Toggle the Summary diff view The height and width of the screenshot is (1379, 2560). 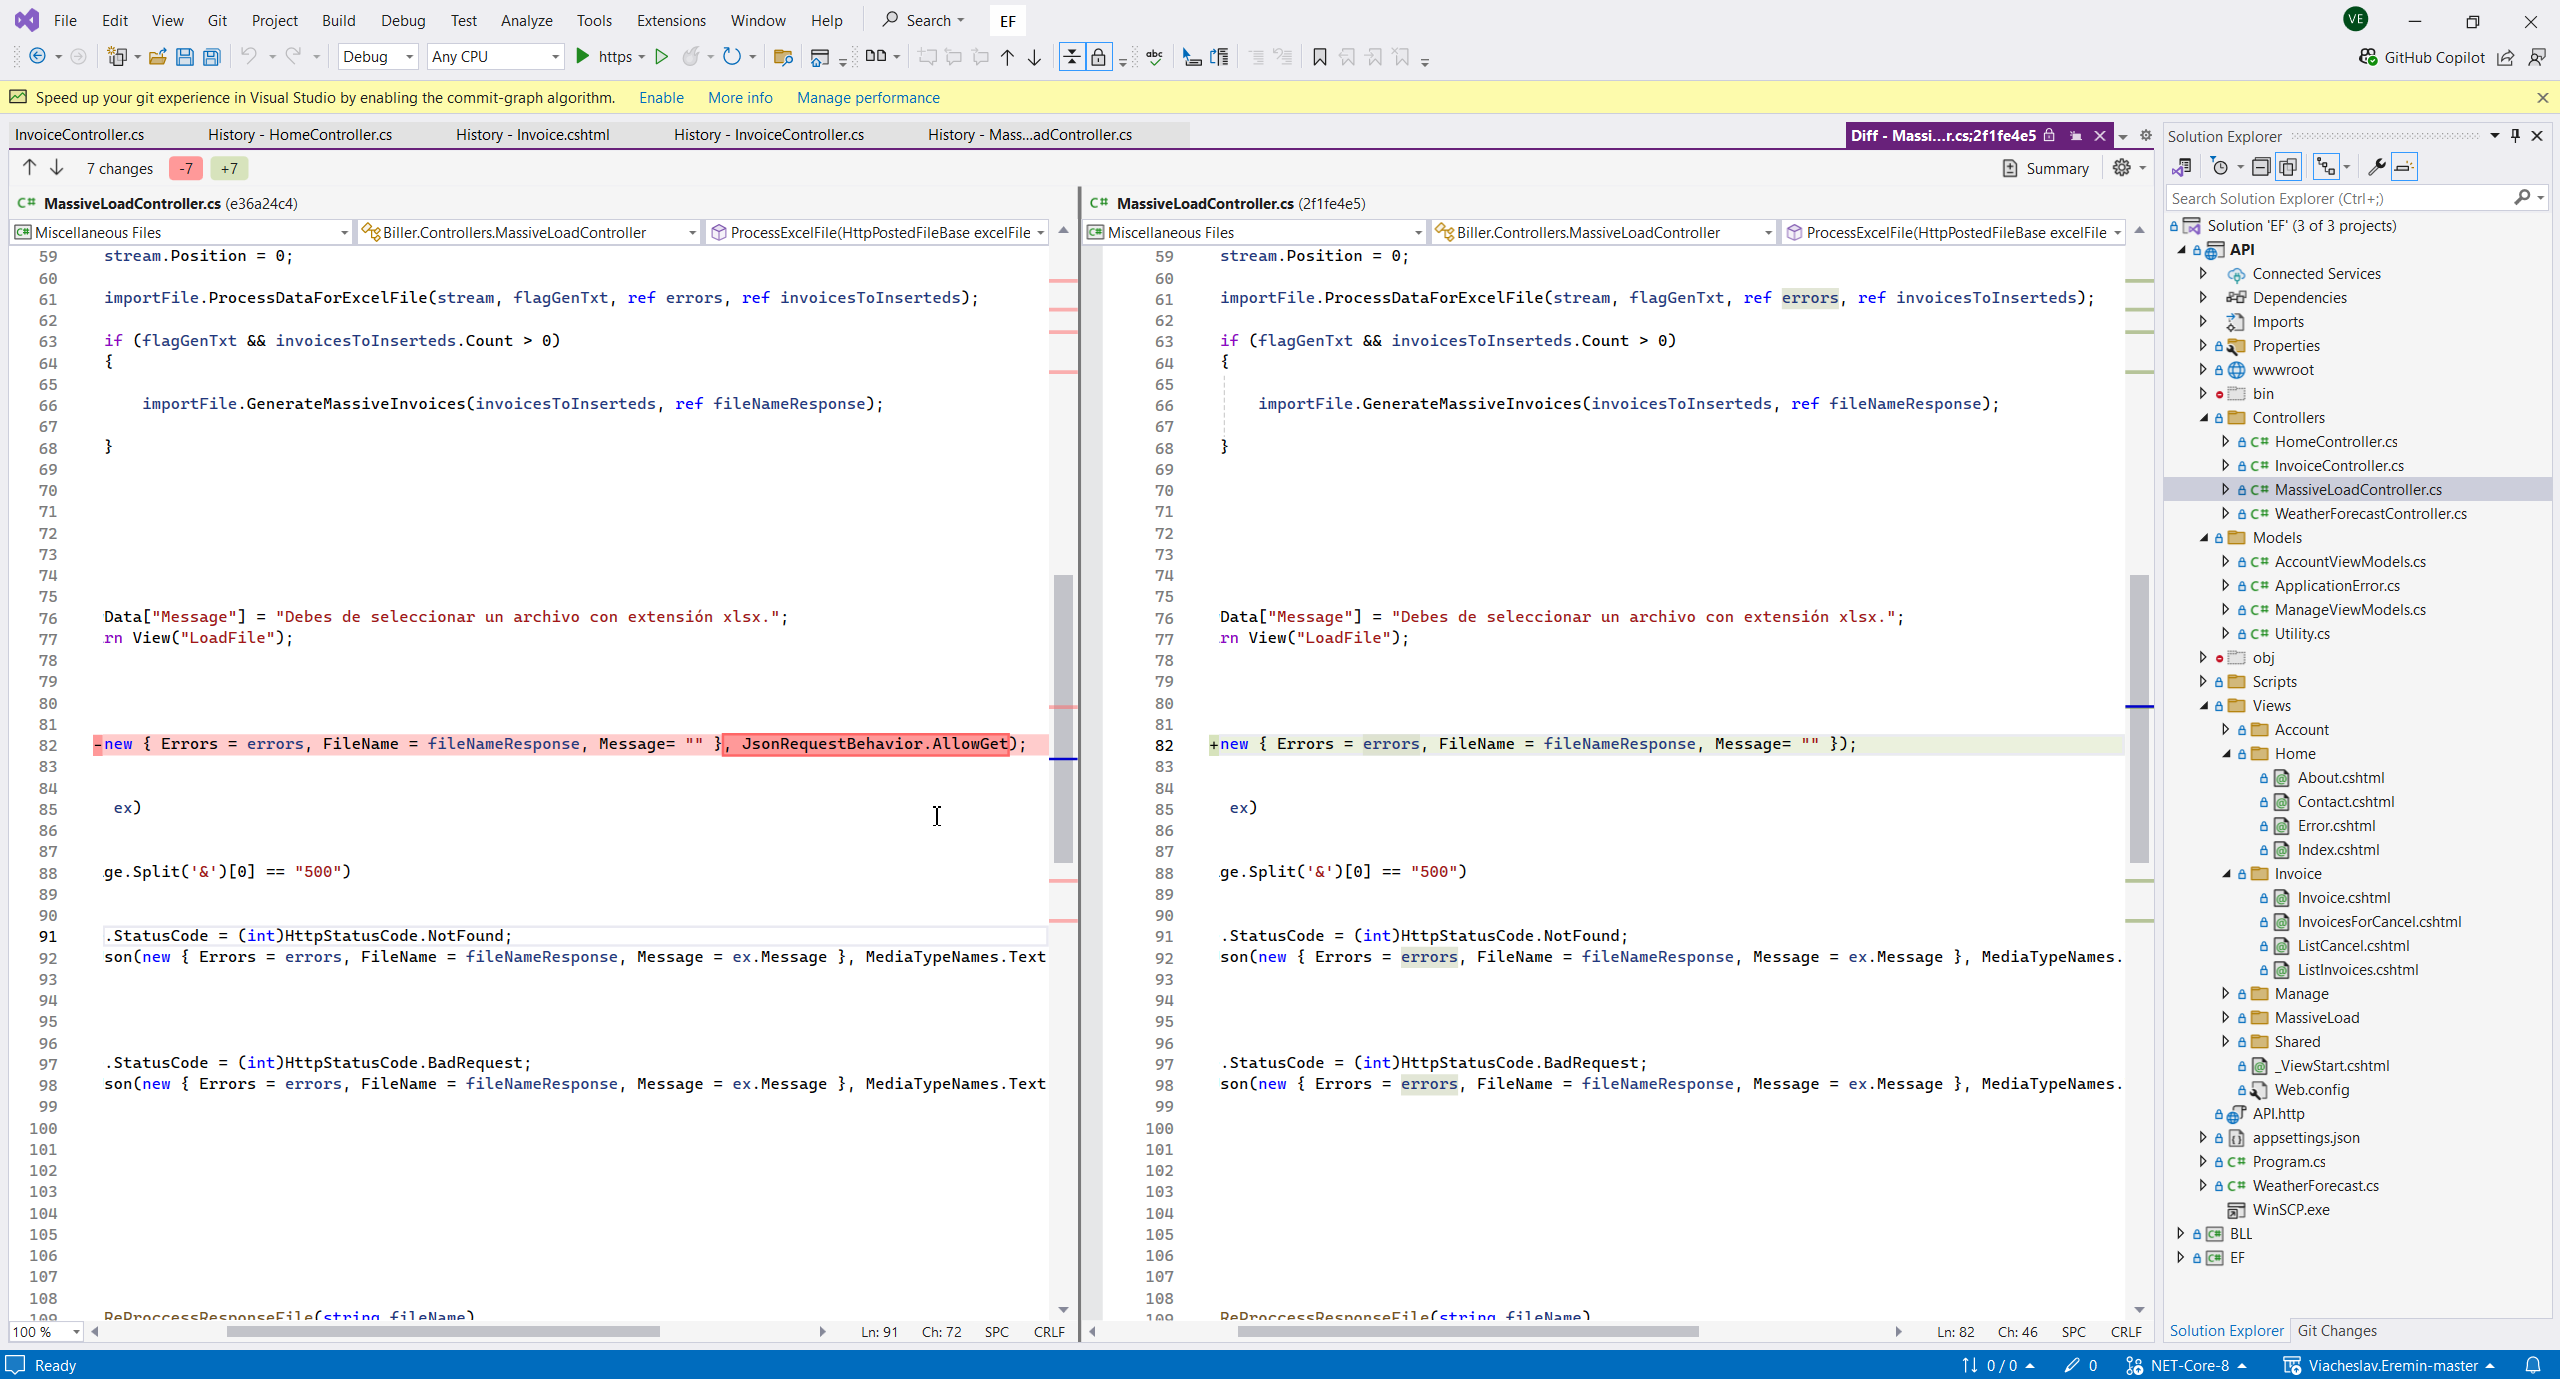2045,168
